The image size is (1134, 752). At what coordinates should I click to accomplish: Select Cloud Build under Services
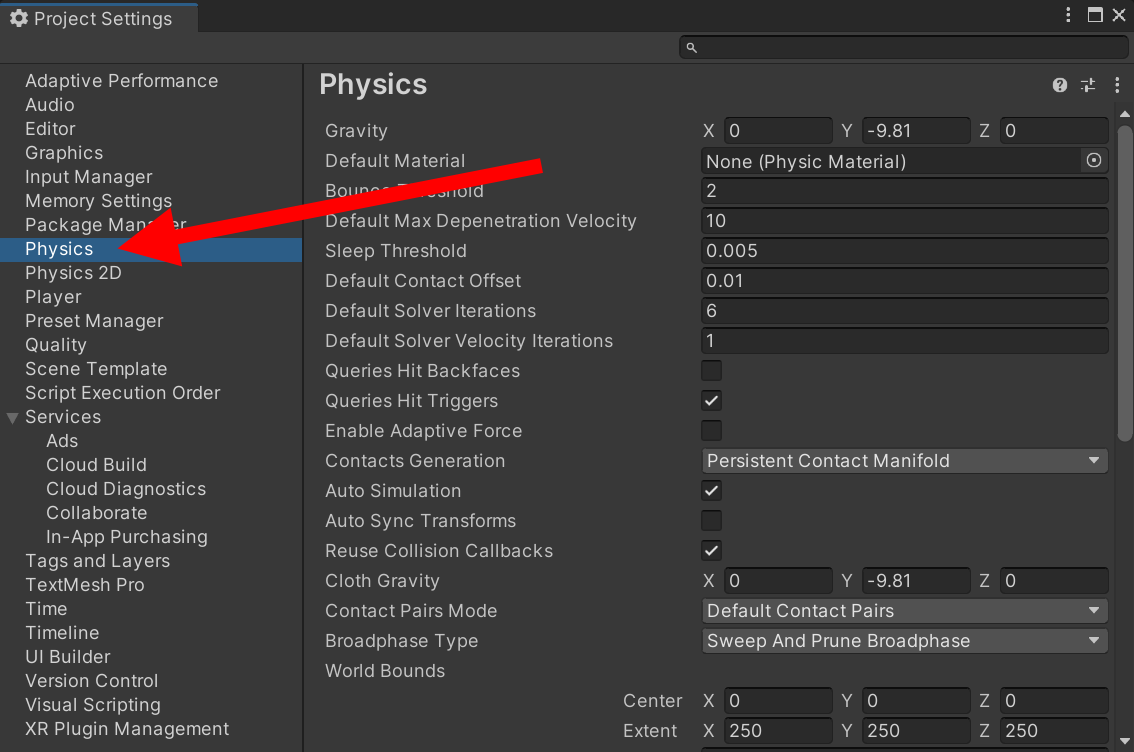point(97,465)
